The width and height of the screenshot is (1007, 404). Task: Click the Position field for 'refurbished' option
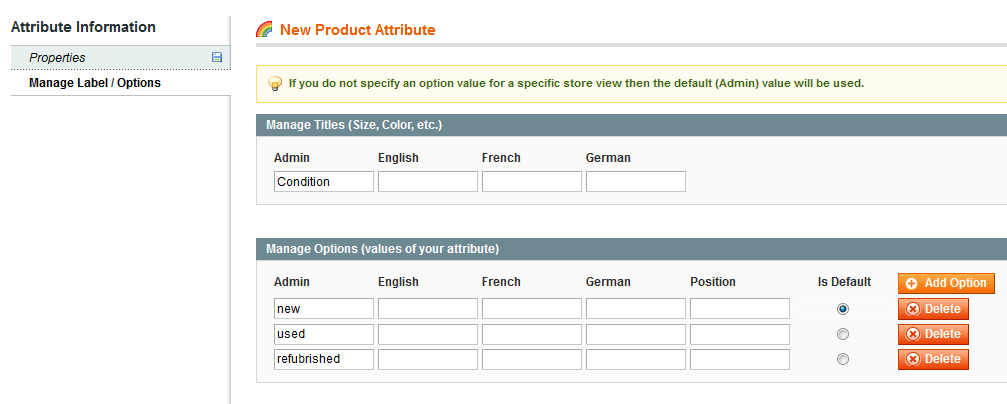pos(739,359)
